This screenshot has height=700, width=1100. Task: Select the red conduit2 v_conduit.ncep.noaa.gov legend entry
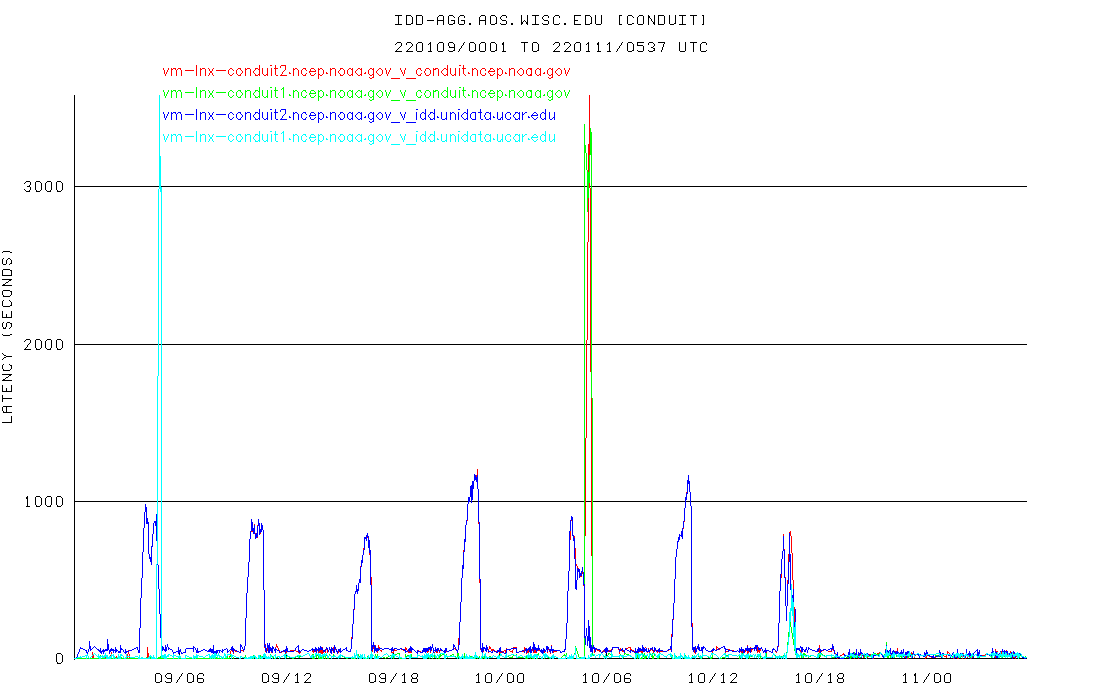(366, 71)
